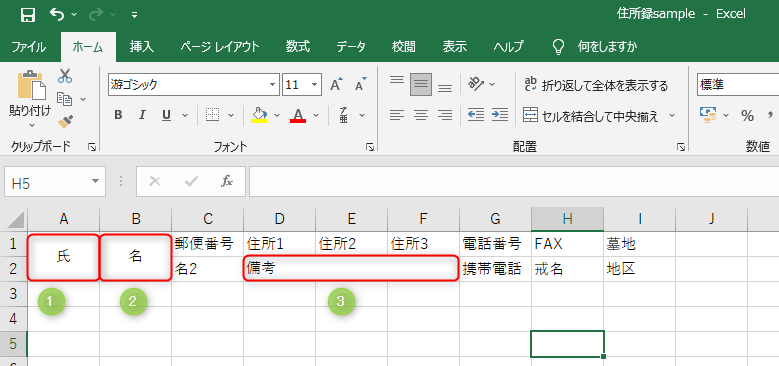The image size is (779, 366).
Task: Toggle Underline formatting
Action: [166, 115]
